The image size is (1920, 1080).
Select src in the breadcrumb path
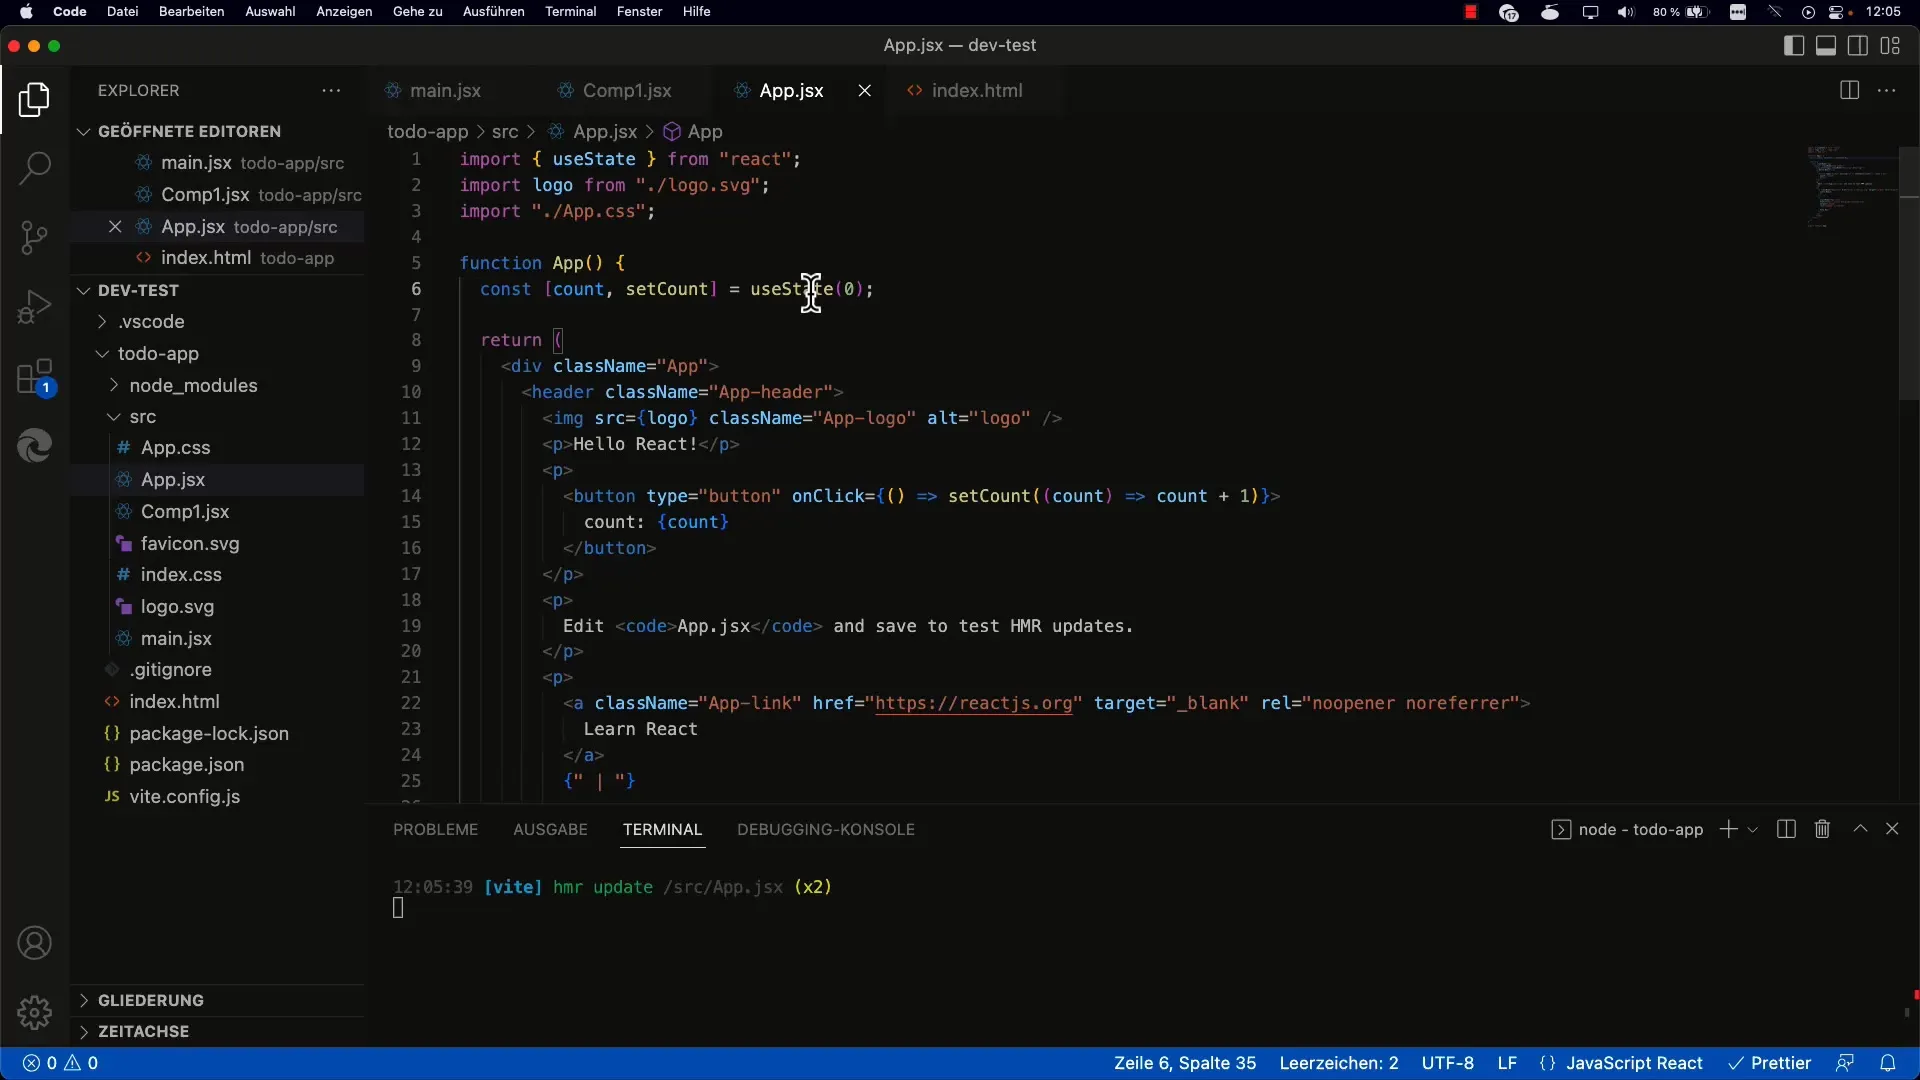point(505,132)
